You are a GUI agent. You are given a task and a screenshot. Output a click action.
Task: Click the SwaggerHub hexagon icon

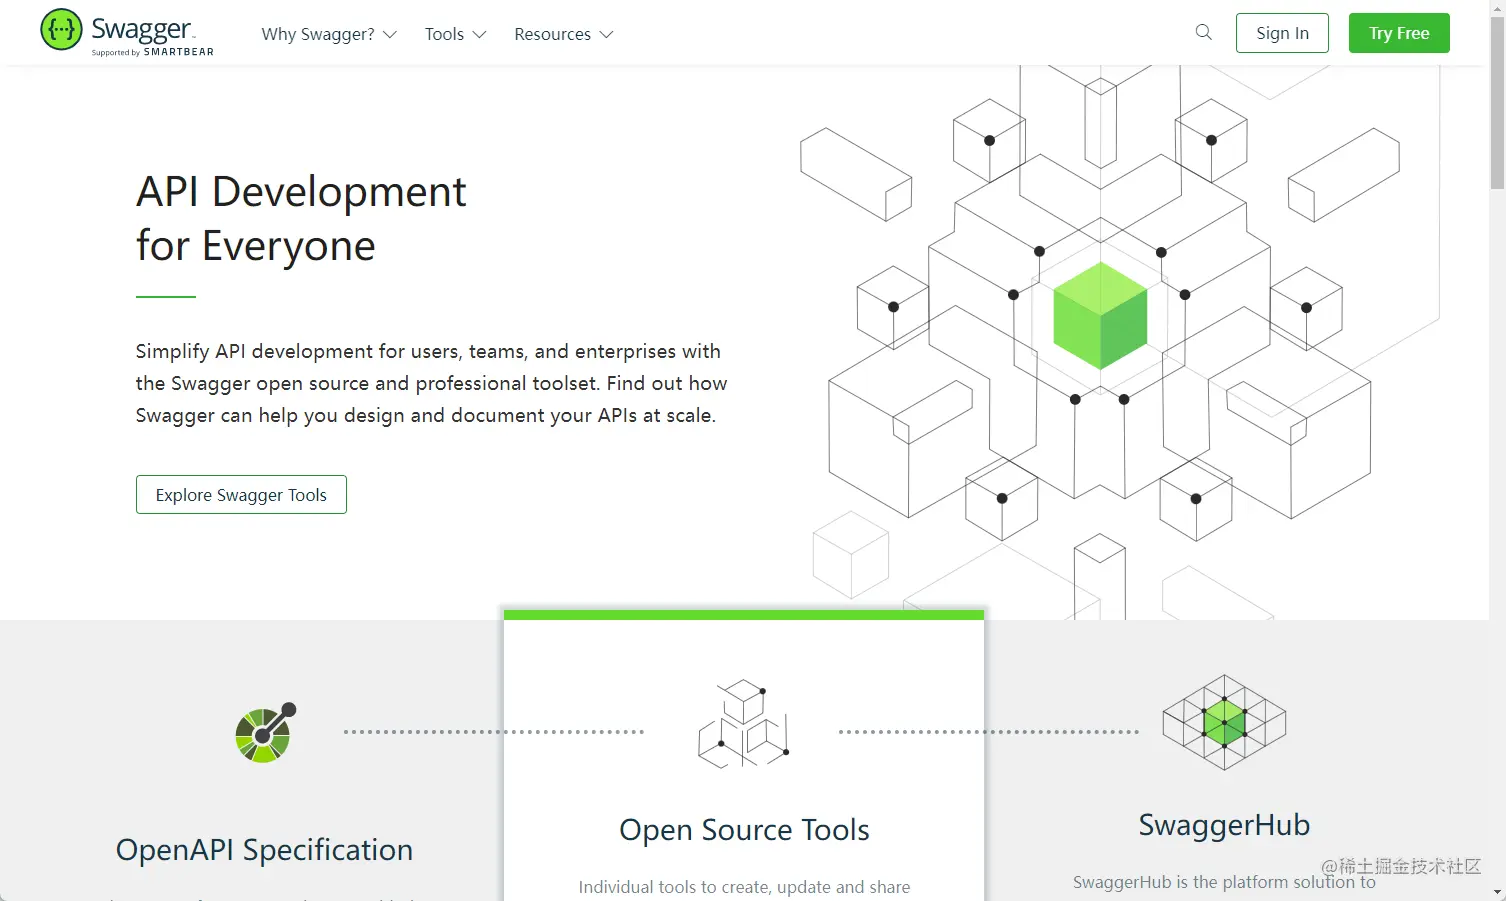(1224, 722)
